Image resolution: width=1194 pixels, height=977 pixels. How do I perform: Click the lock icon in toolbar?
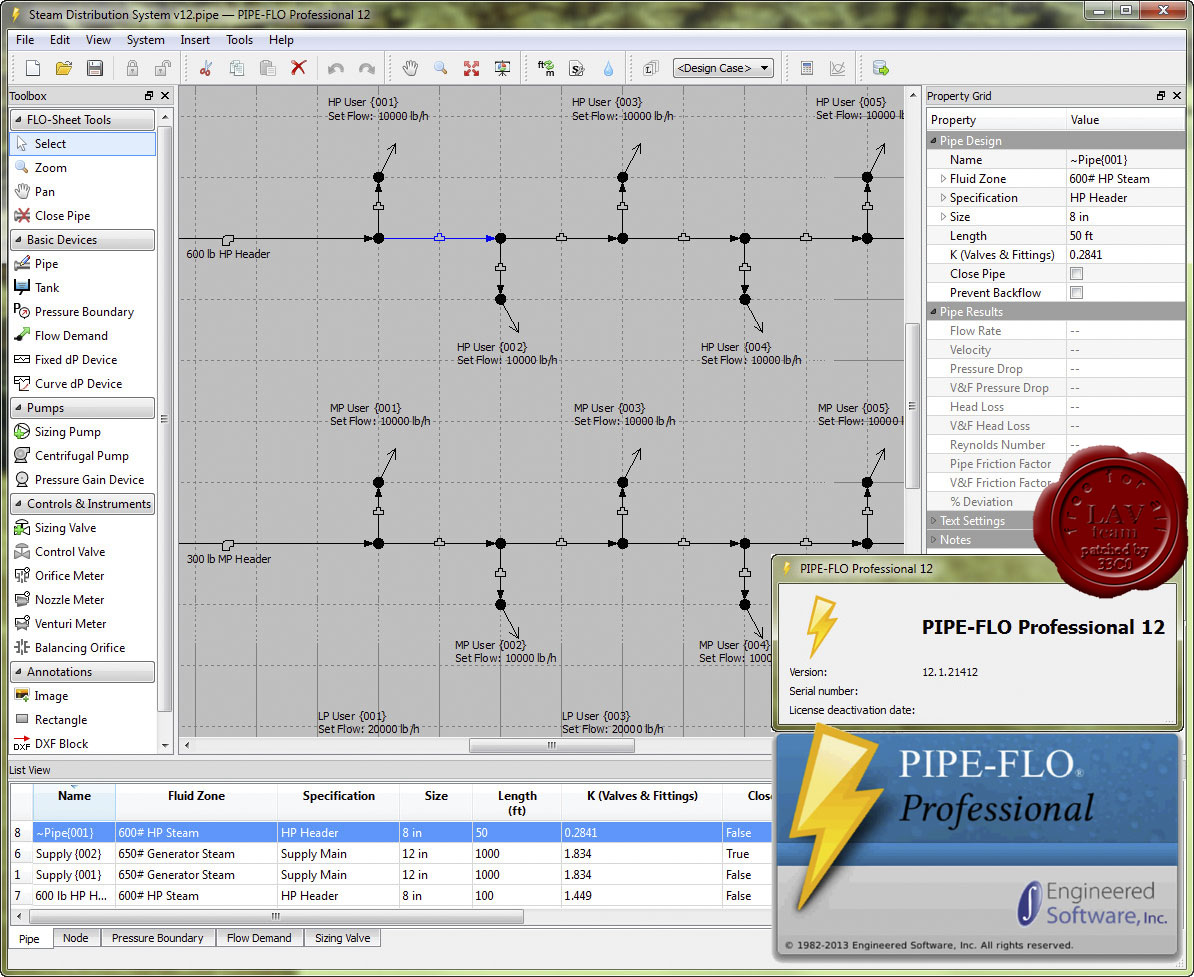132,69
